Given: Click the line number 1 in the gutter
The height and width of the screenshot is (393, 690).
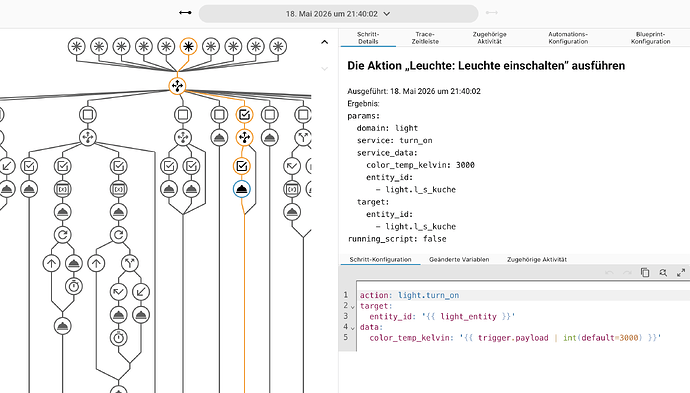Looking at the screenshot, I should point(346,295).
